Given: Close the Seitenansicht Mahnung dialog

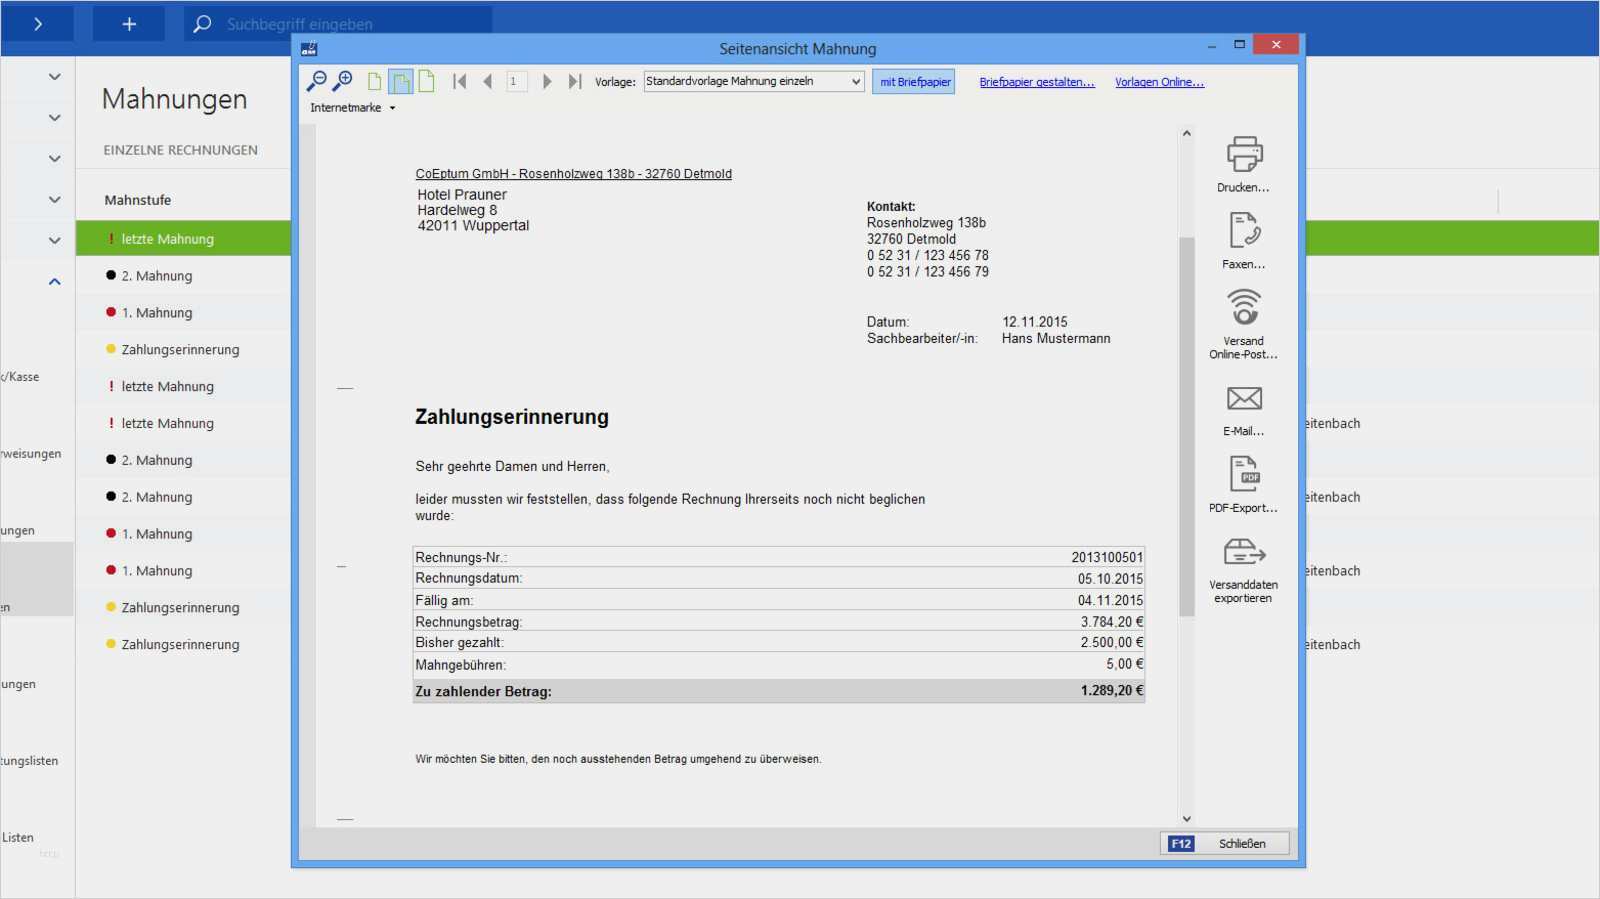Looking at the screenshot, I should [x=1276, y=44].
